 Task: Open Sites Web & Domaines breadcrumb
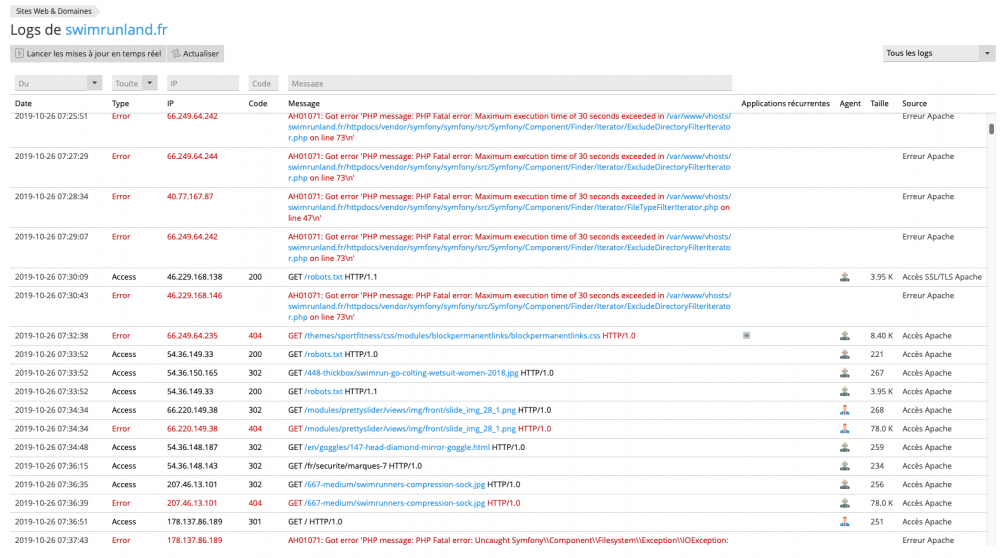(54, 11)
